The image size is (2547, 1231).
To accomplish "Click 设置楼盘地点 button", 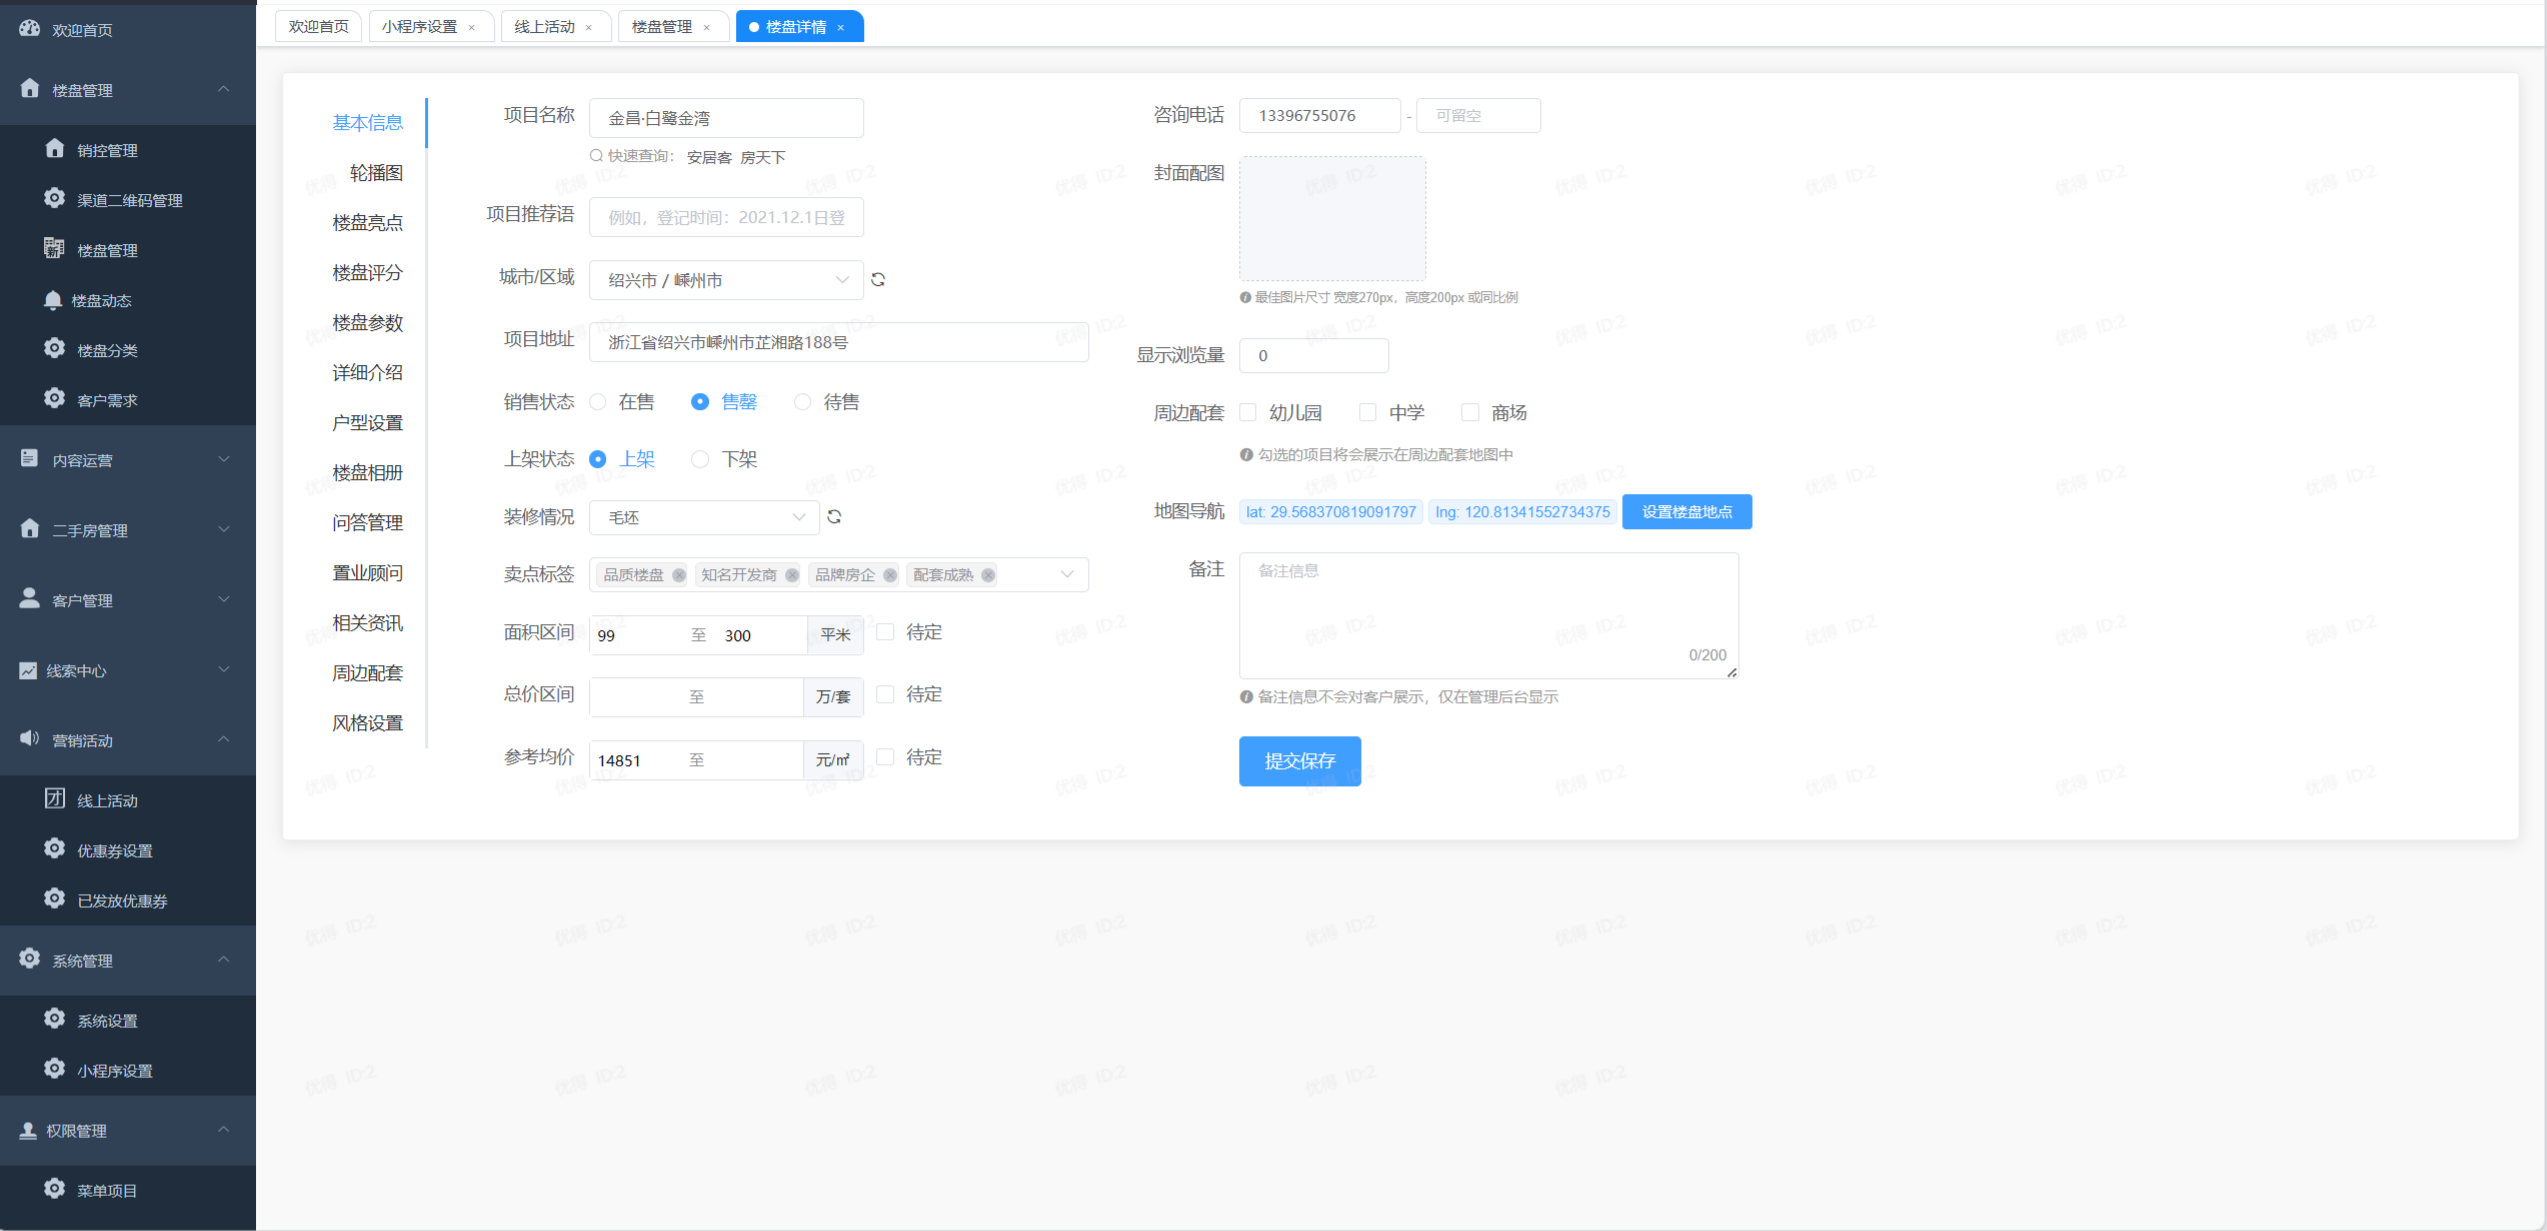I will pos(1686,512).
